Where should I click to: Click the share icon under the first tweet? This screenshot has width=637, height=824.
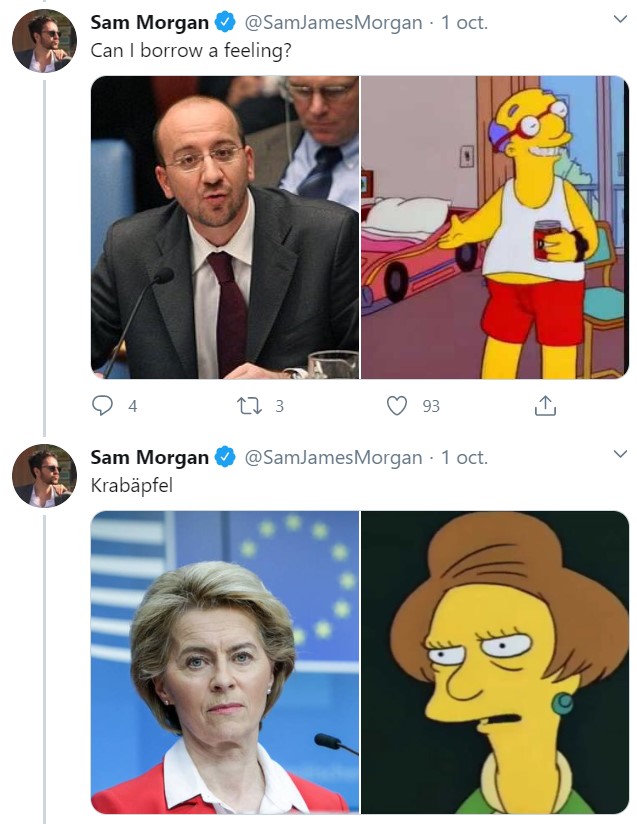(545, 406)
